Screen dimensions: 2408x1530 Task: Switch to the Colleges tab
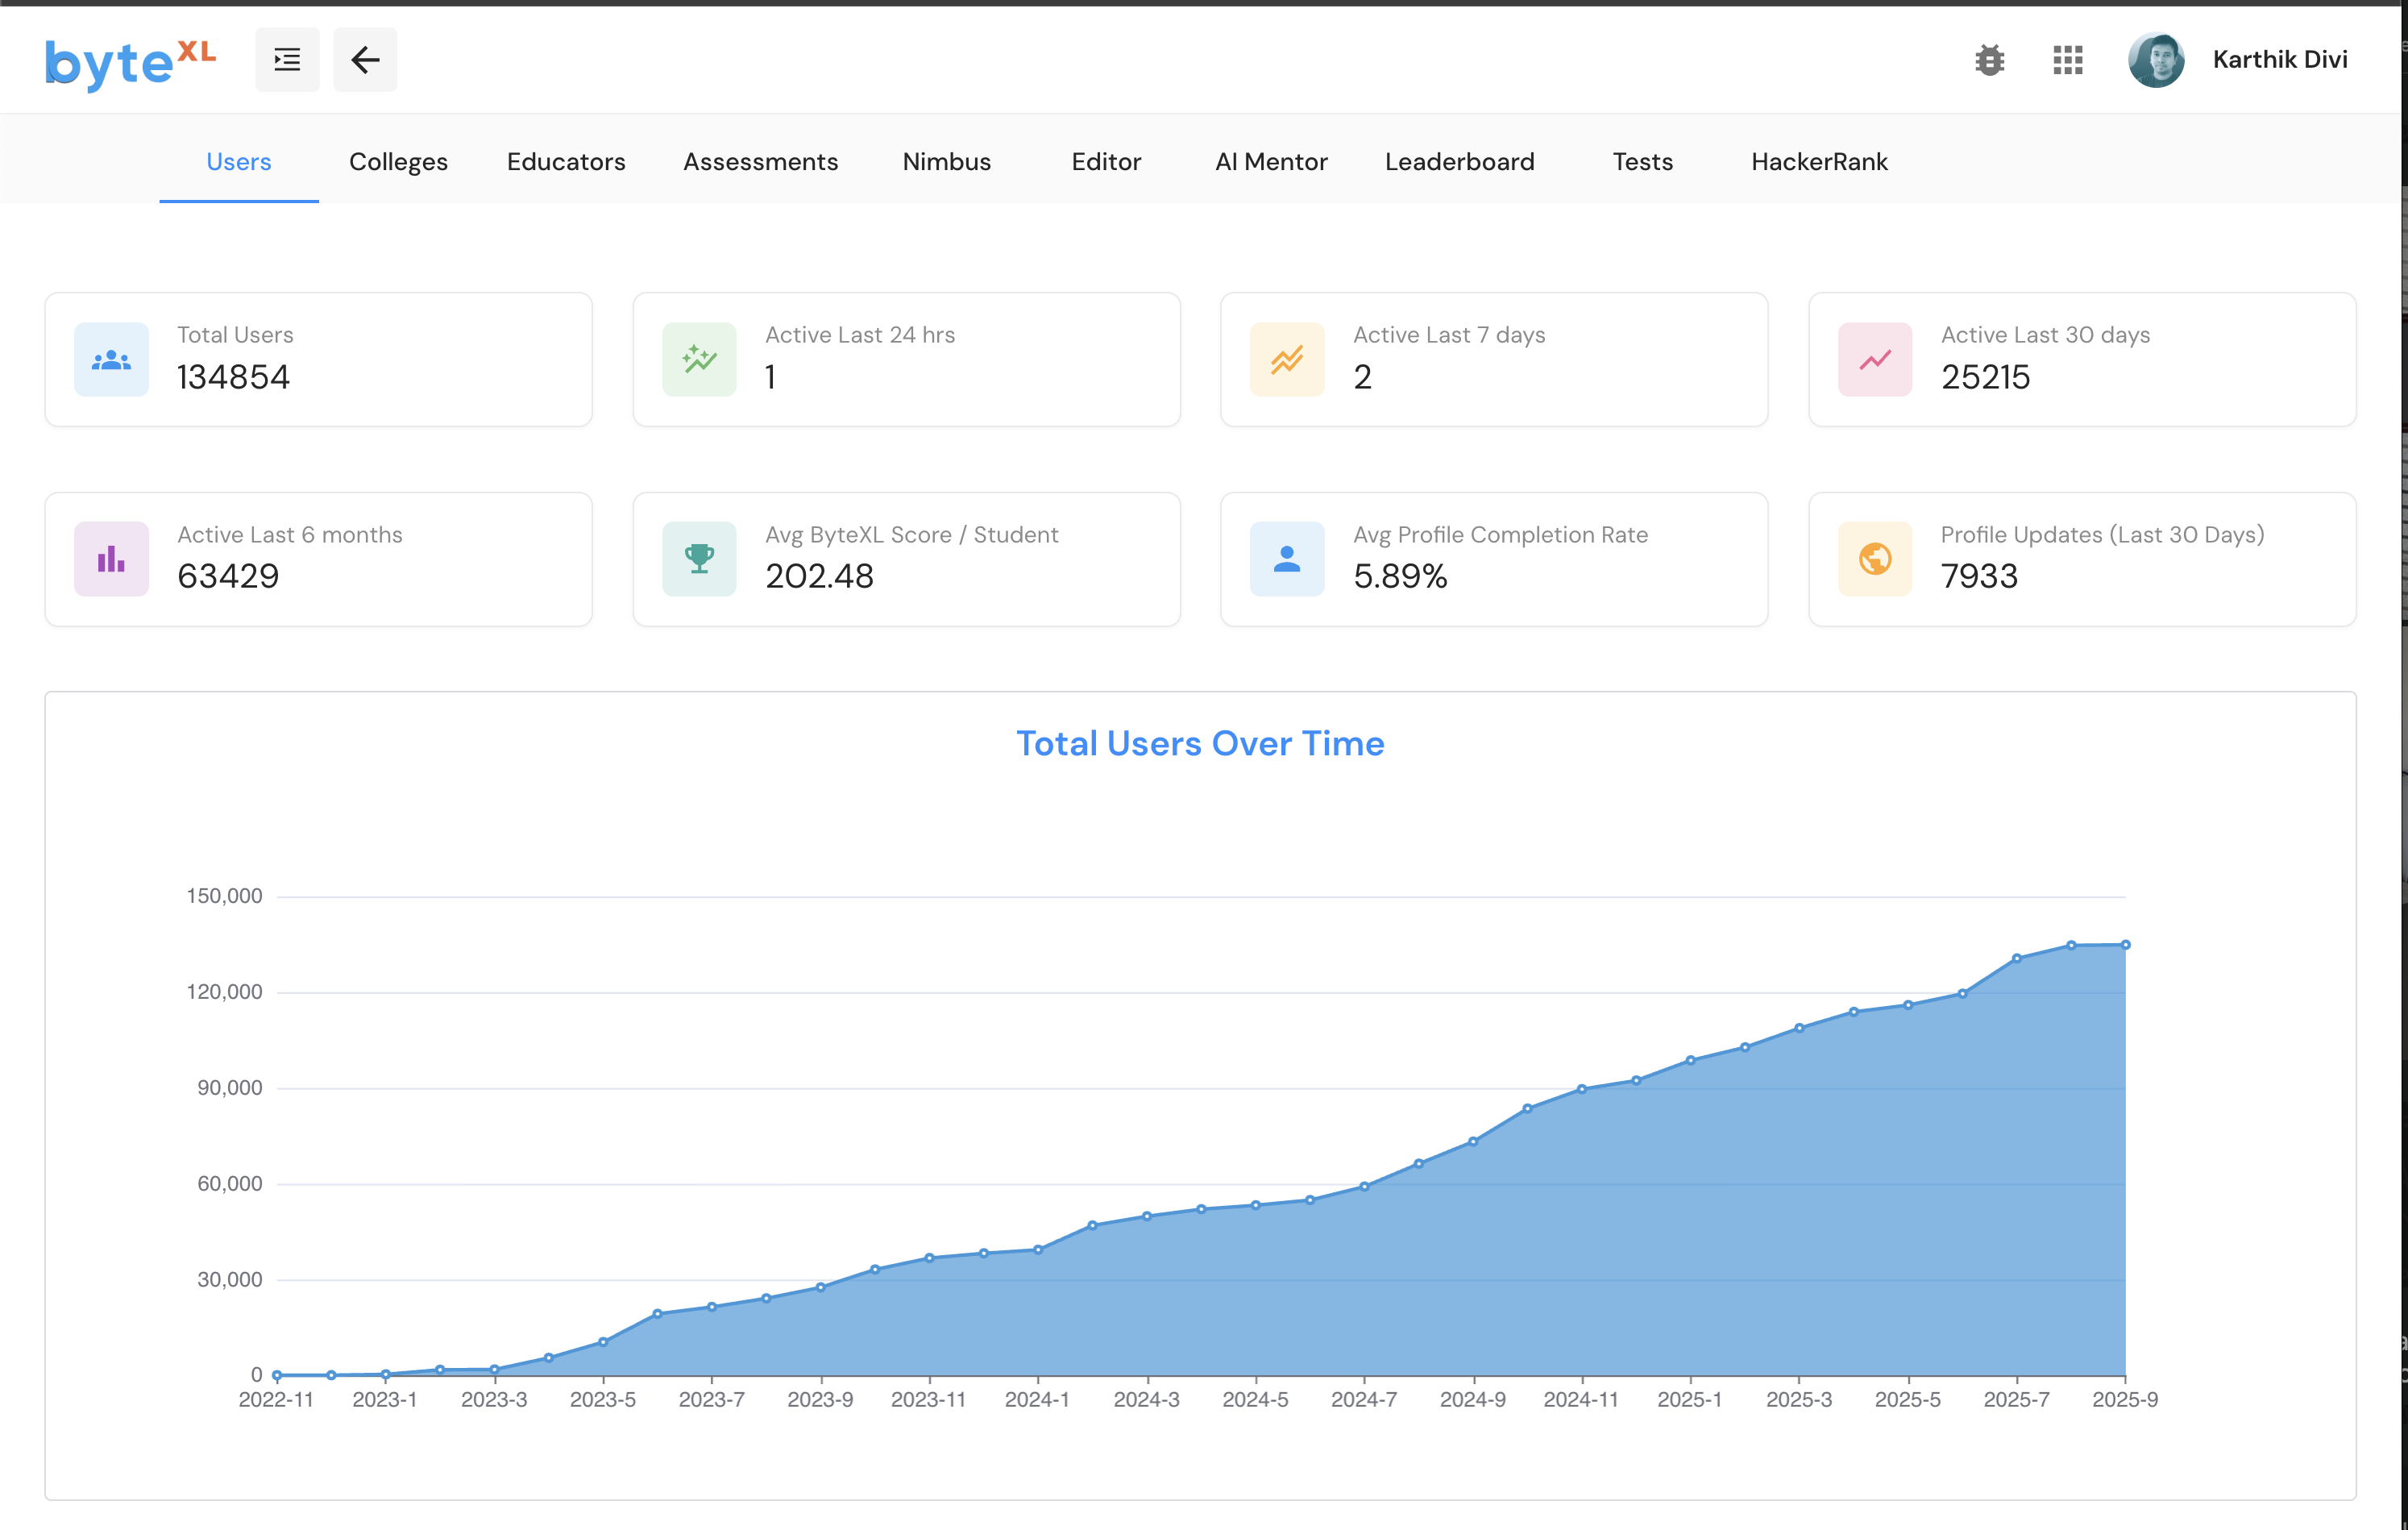tap(398, 162)
